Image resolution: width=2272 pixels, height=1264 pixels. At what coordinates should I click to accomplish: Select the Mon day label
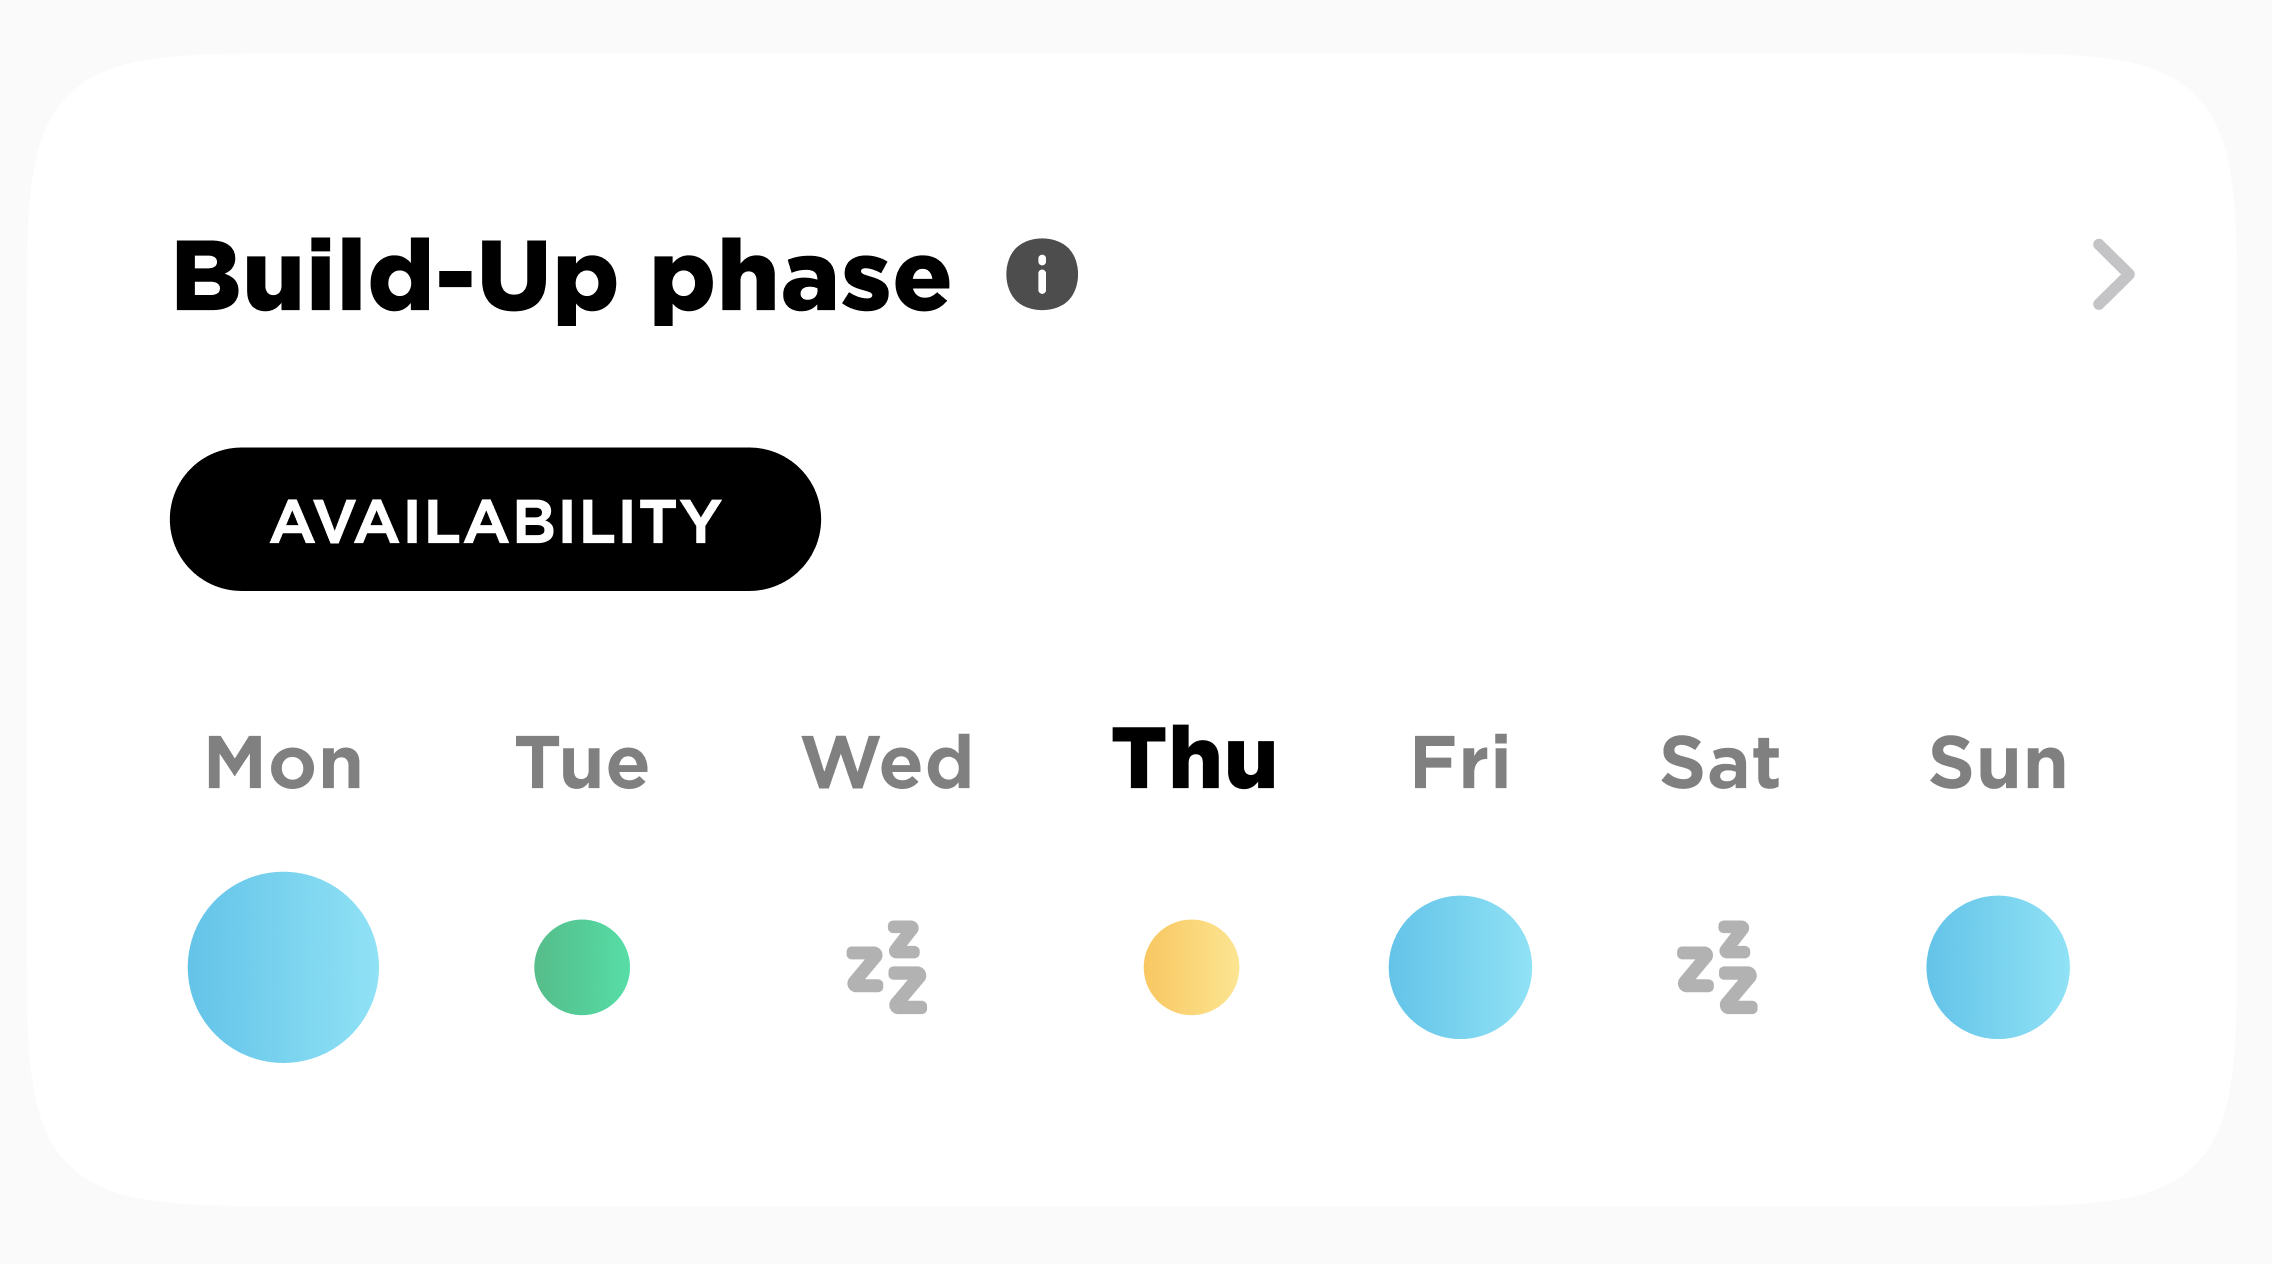click(284, 763)
